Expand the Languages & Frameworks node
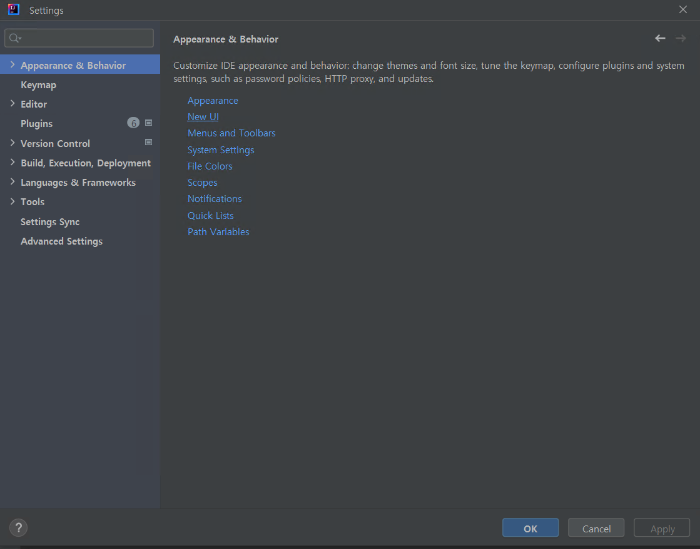This screenshot has height=549, width=700. pos(12,182)
